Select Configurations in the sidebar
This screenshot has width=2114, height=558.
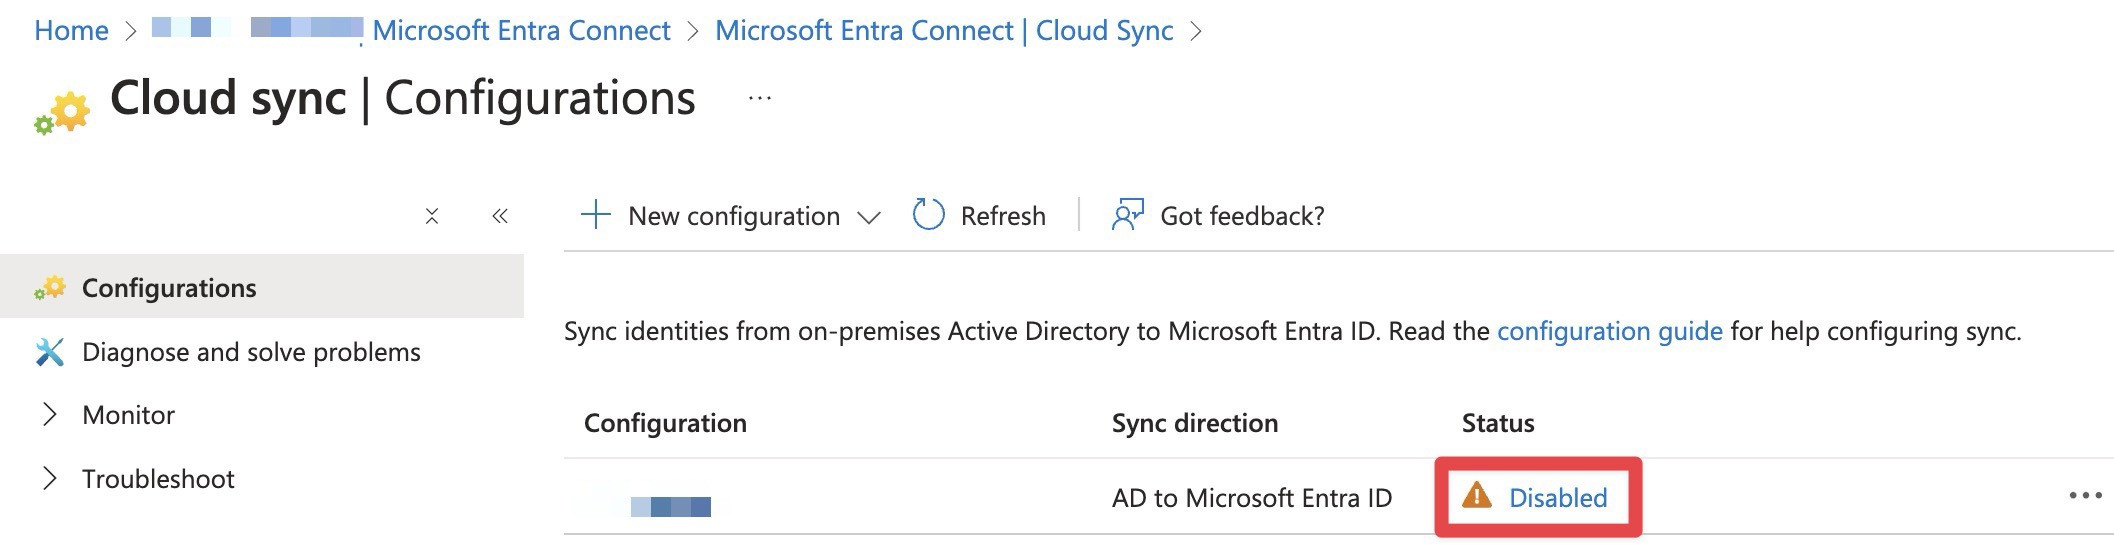pos(262,287)
